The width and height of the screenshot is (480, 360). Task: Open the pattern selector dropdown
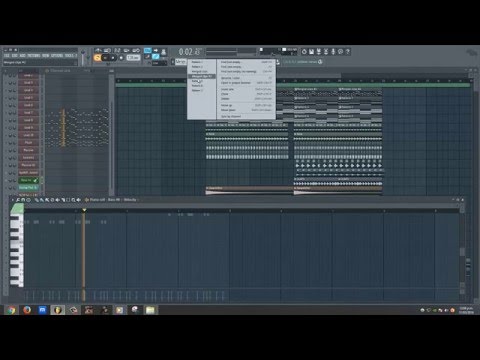181,62
